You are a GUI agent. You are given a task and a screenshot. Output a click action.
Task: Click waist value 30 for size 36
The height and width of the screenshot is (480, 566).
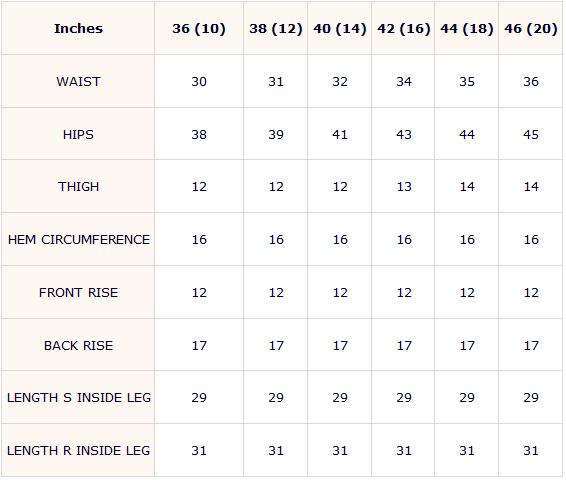point(199,82)
